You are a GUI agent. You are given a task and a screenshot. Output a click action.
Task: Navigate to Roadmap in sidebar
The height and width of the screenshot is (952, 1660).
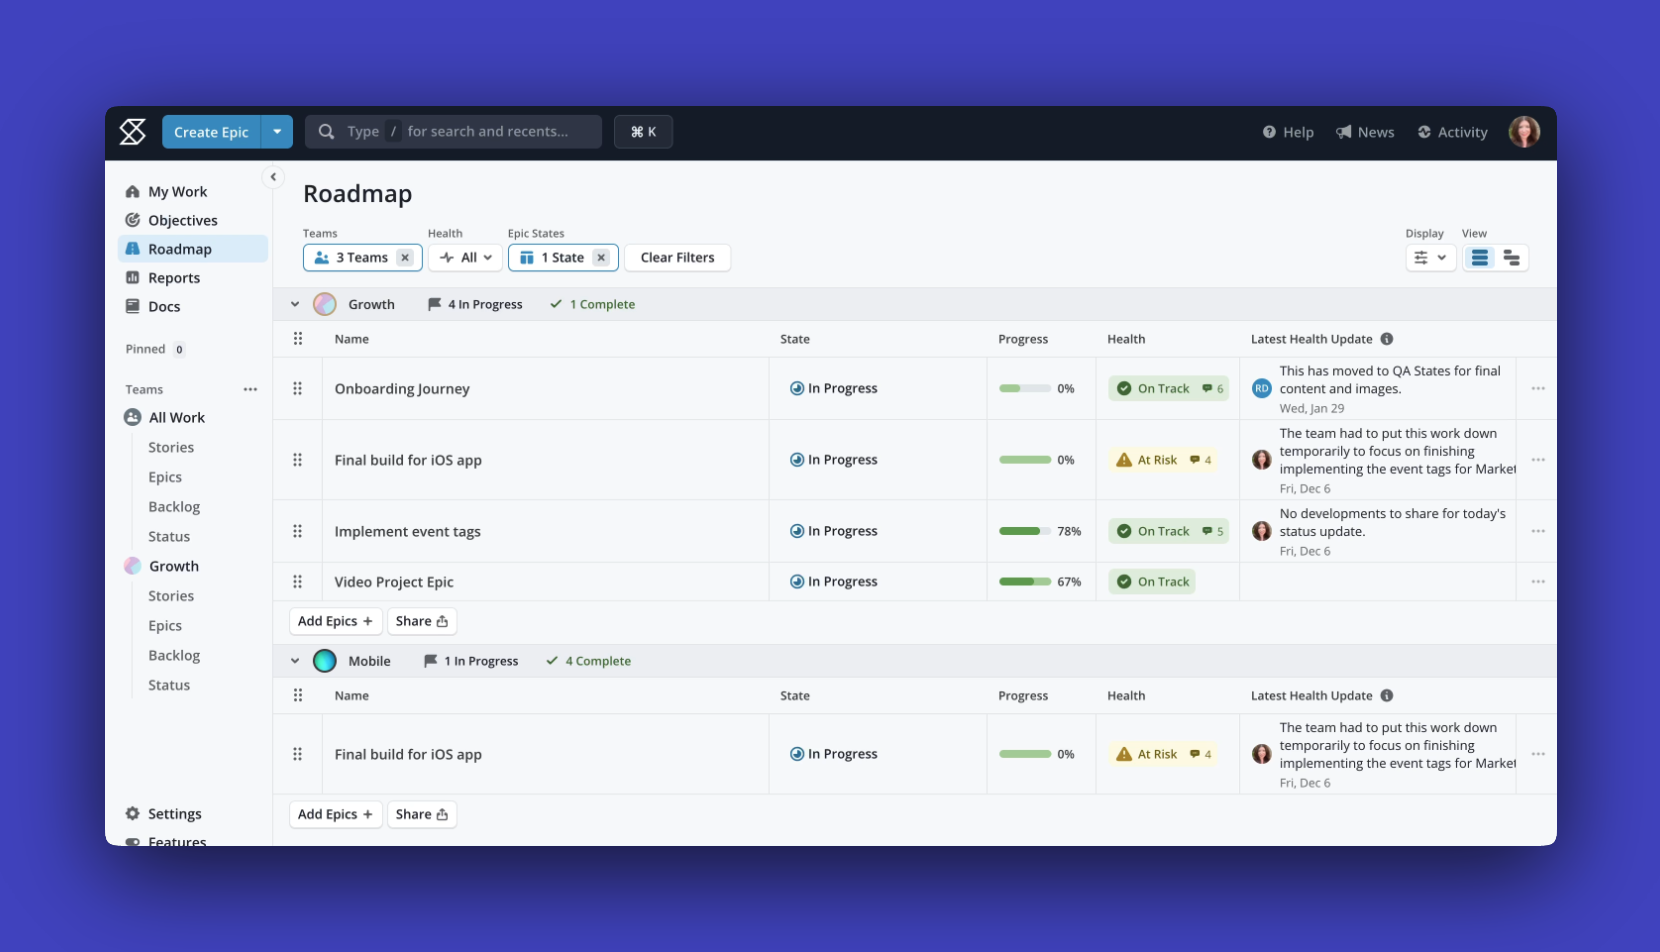pos(181,248)
